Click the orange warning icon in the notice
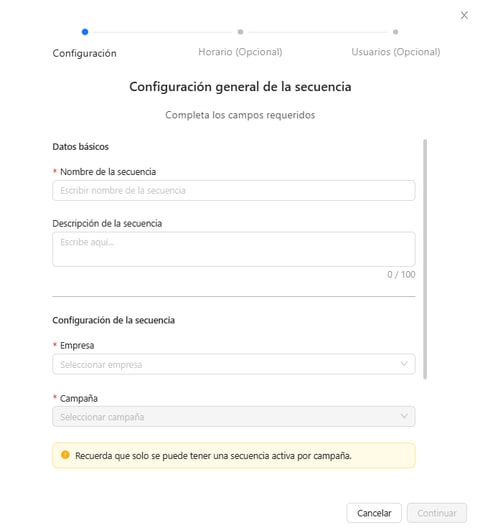The height and width of the screenshot is (530, 480). 65,455
